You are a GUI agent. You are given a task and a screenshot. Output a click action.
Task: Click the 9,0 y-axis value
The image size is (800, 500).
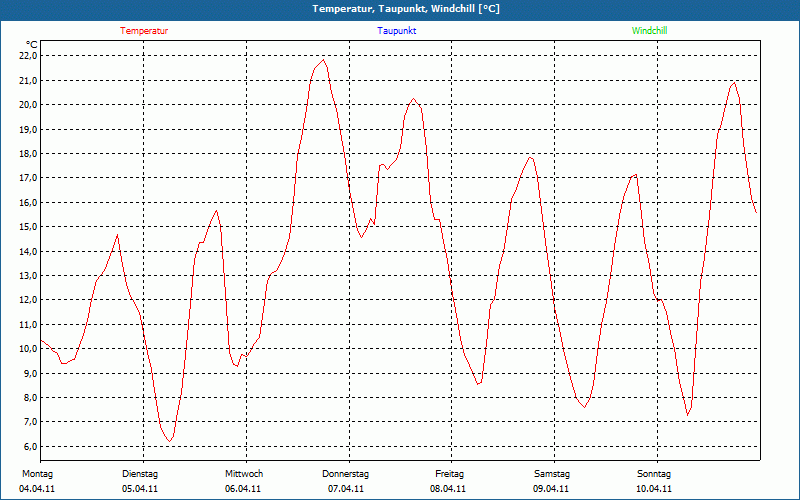pyautogui.click(x=30, y=373)
